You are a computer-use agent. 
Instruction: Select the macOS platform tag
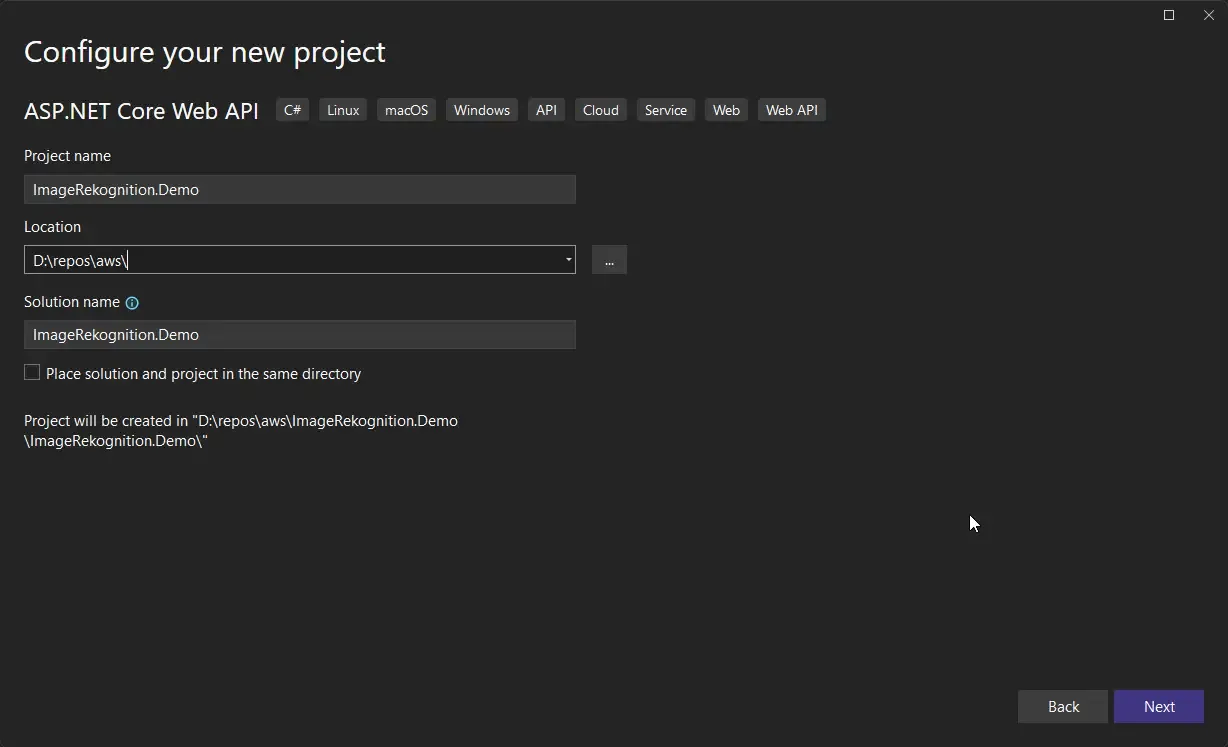coord(406,110)
